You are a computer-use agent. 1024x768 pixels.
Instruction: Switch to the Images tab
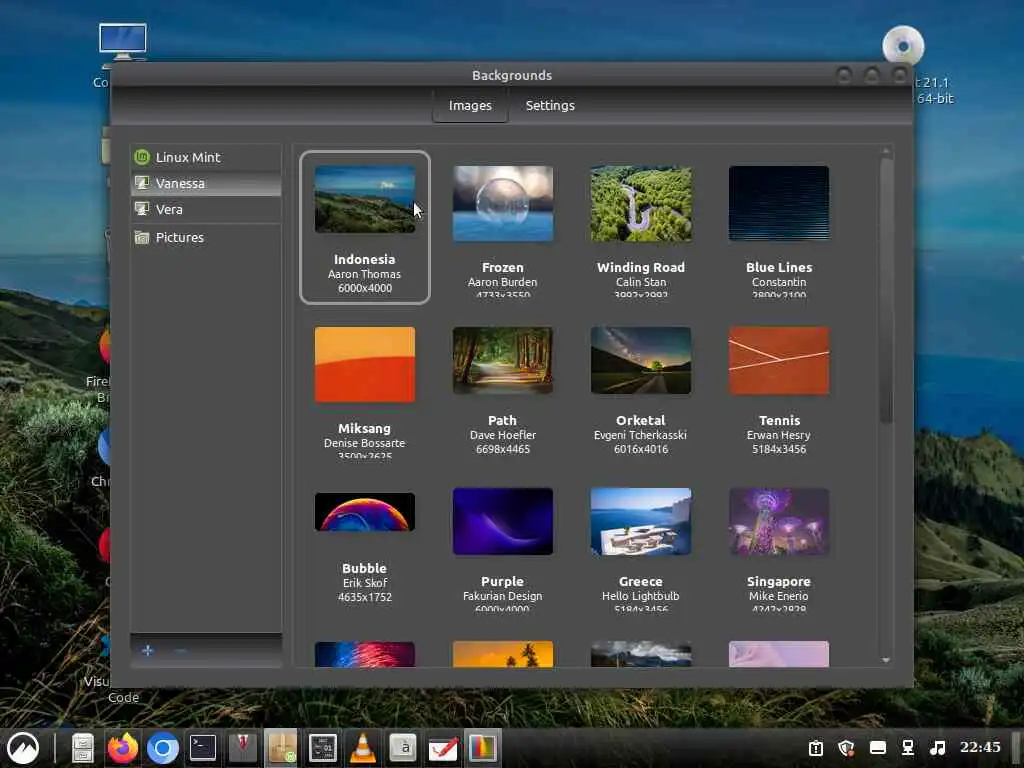(x=470, y=106)
